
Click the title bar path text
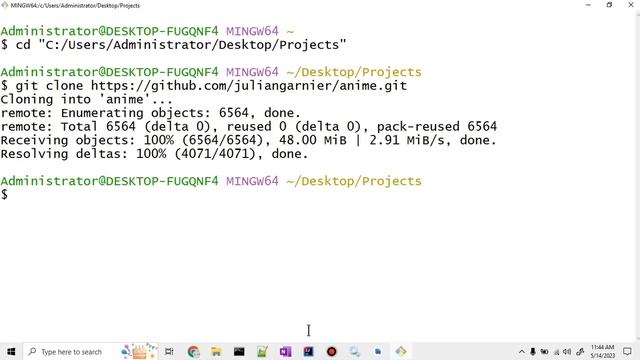tap(75, 5)
